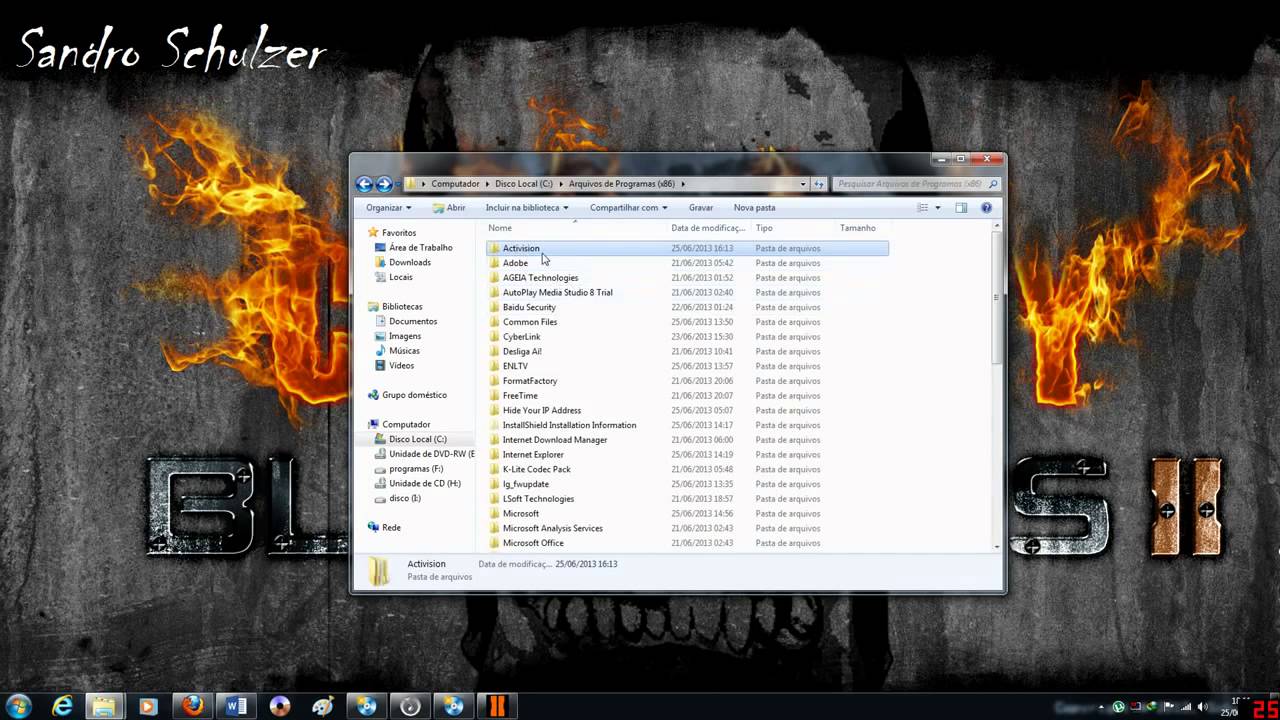The image size is (1280, 720).
Task: Open Paint from the taskbar
Action: coord(323,706)
